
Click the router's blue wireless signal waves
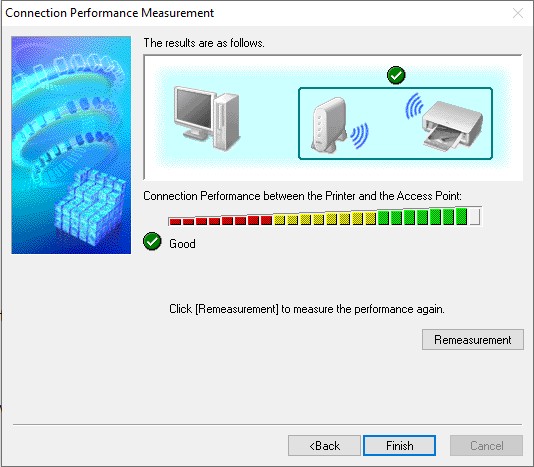(360, 135)
